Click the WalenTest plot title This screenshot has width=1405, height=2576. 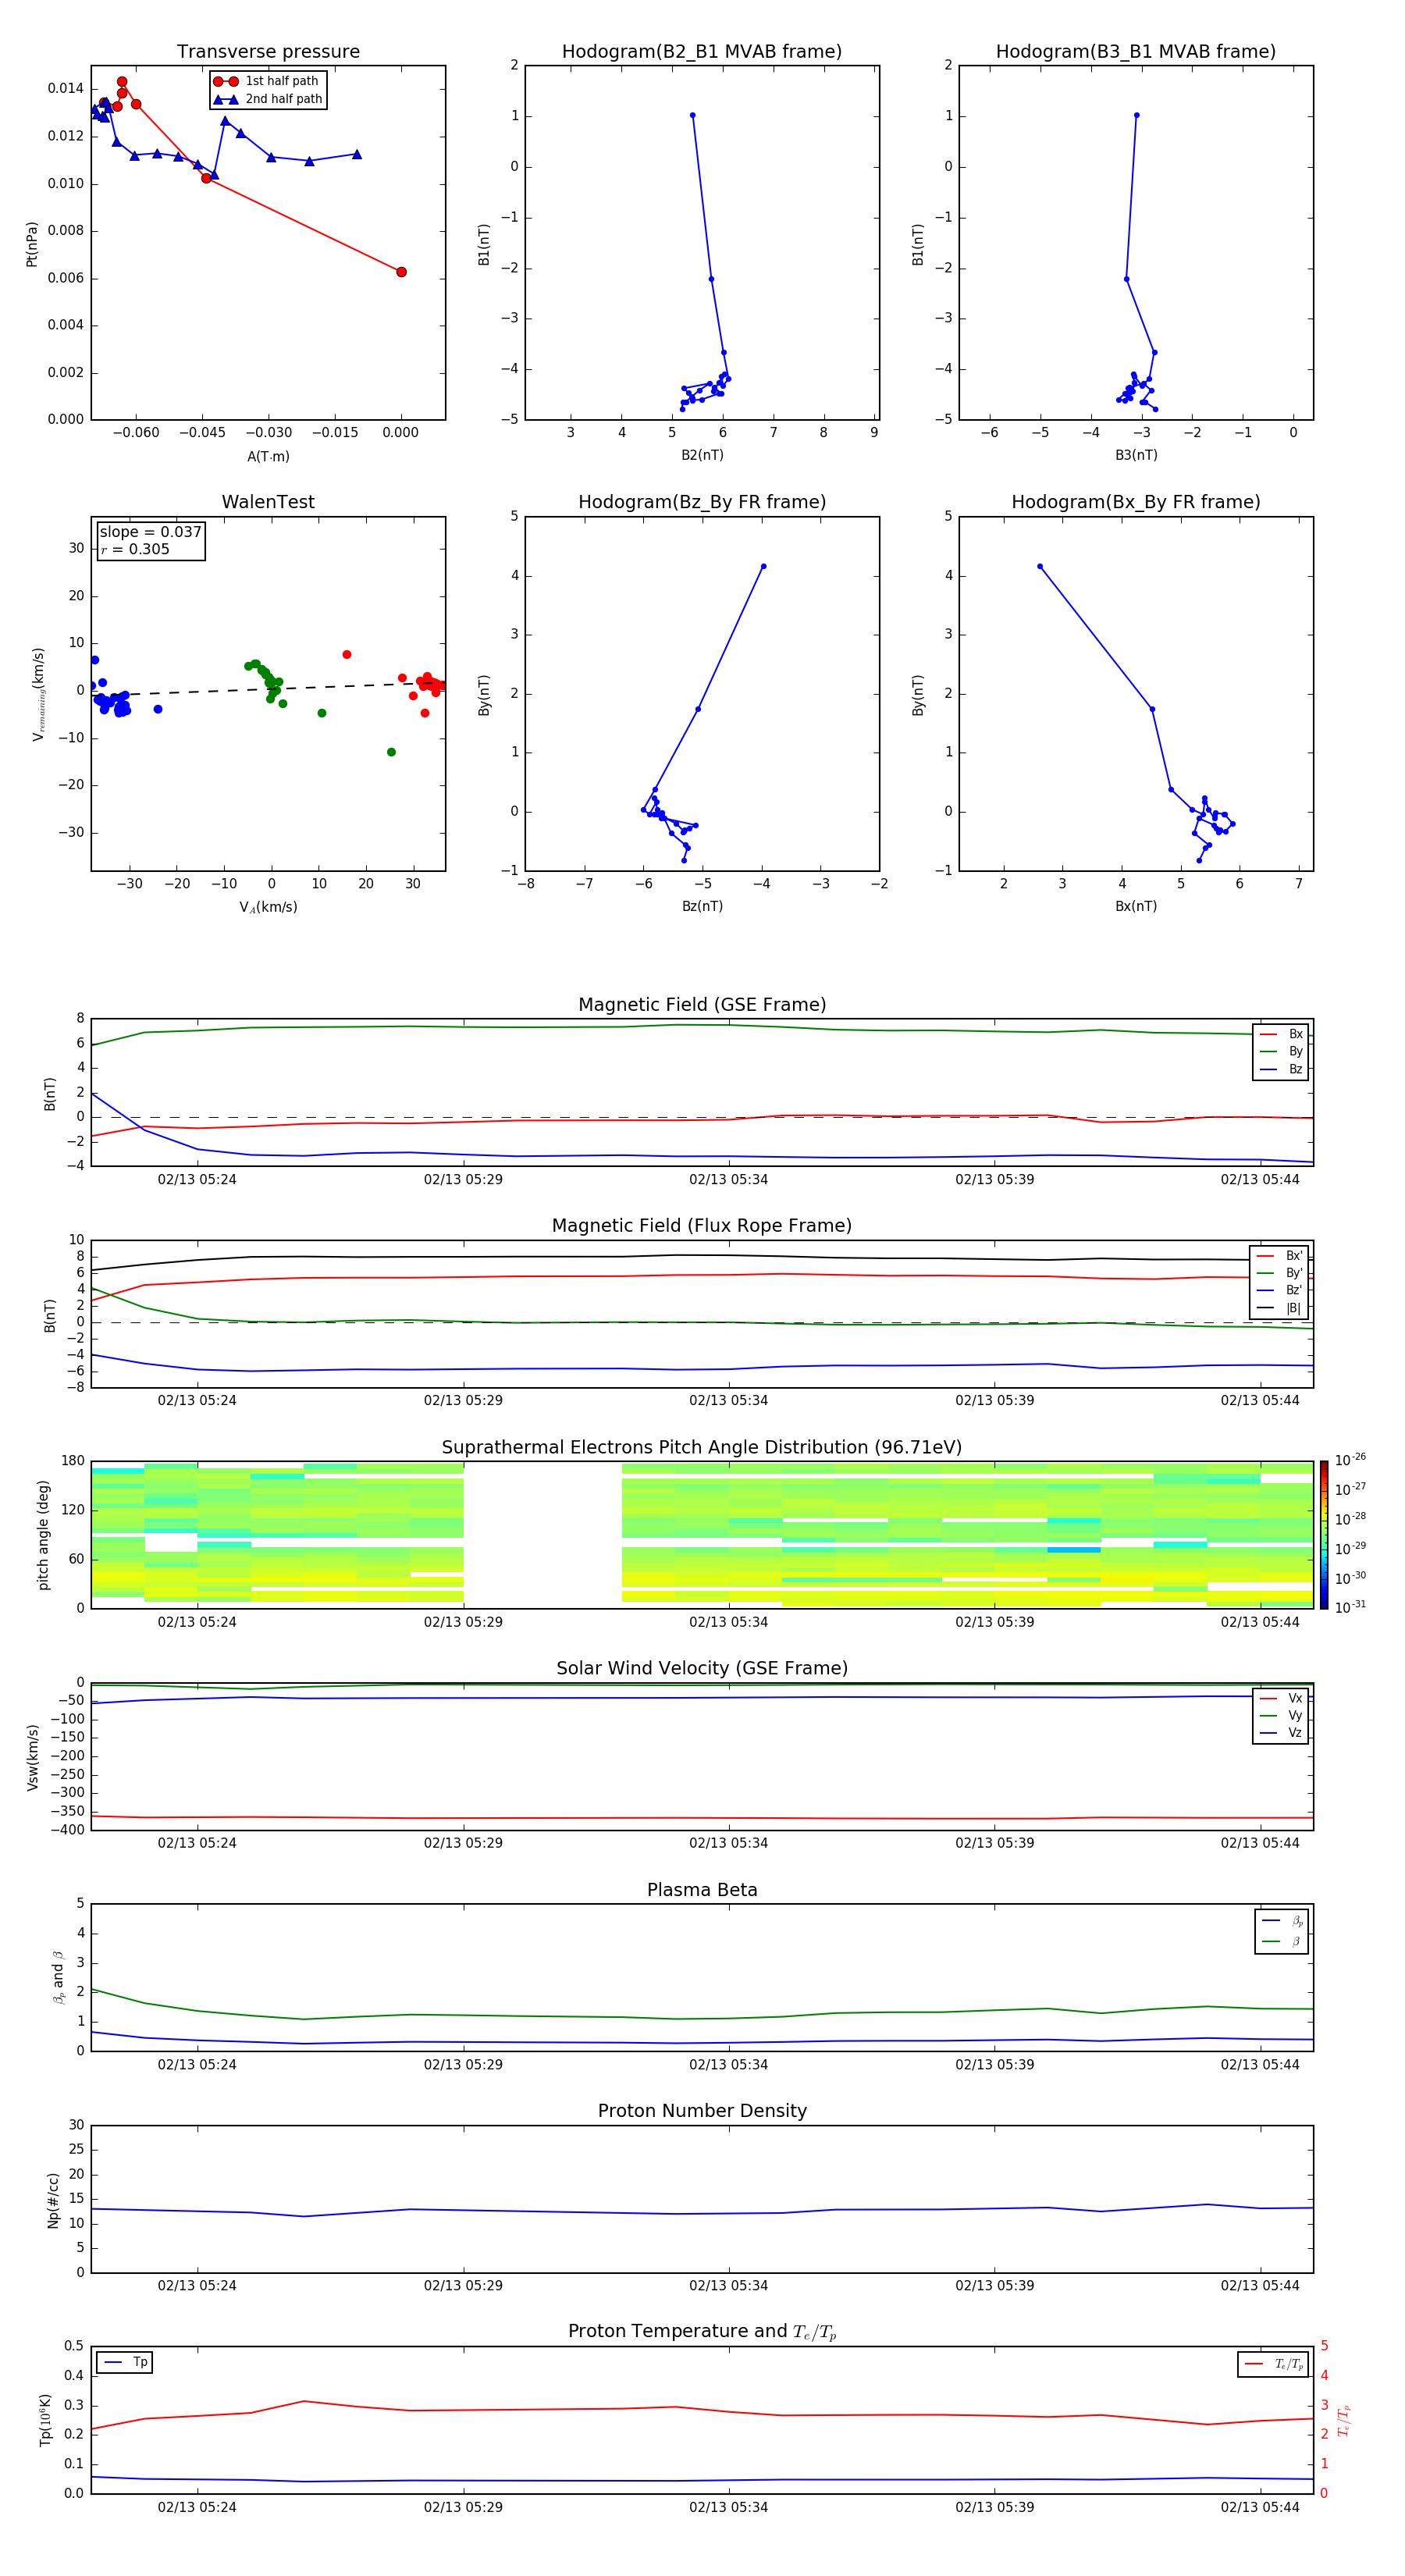click(268, 502)
